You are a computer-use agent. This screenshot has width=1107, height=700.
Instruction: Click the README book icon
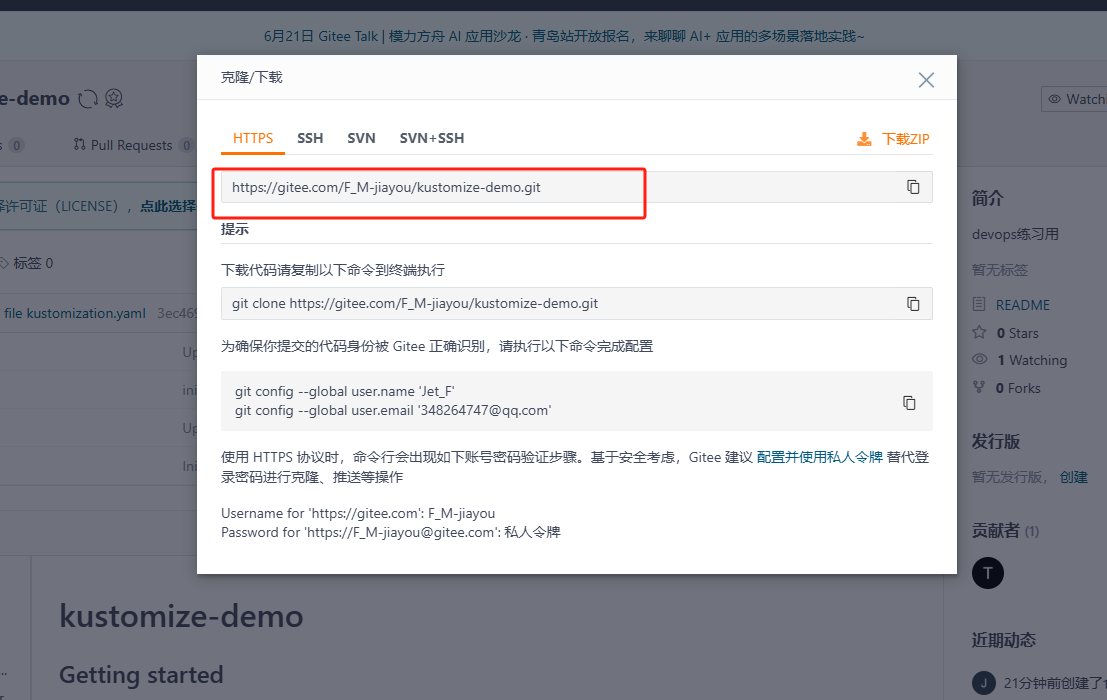pyautogui.click(x=979, y=304)
